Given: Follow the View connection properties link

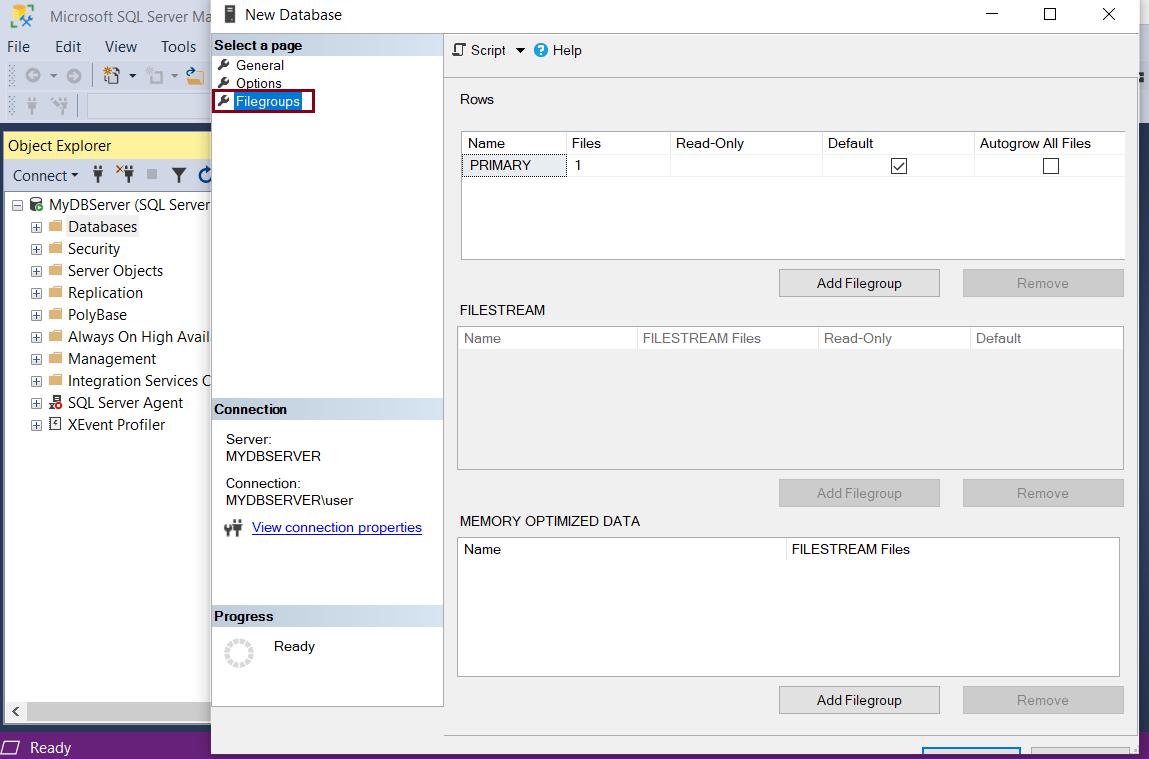Looking at the screenshot, I should pyautogui.click(x=336, y=527).
